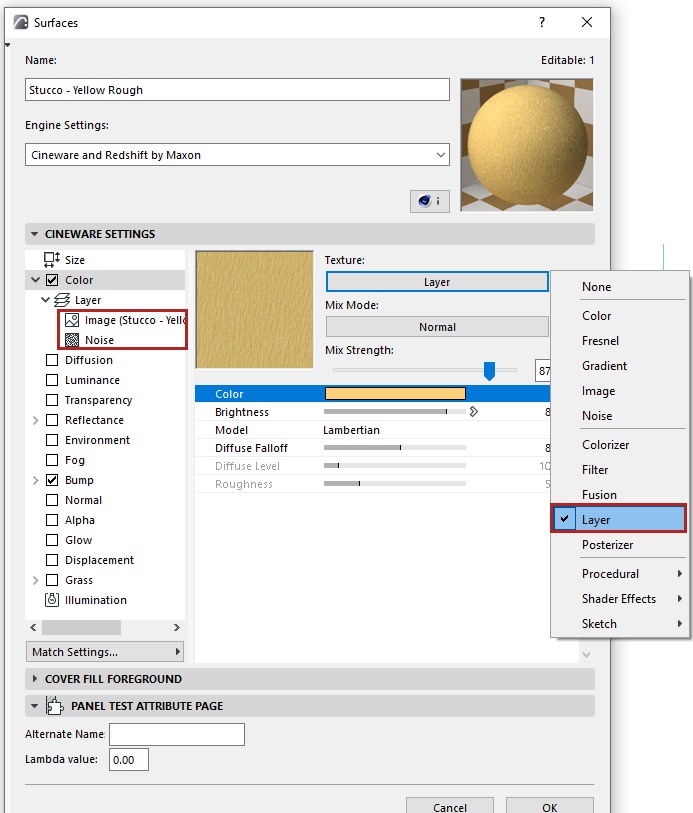Click the Alternate Name input field
Screen dimensions: 693x813
177,734
